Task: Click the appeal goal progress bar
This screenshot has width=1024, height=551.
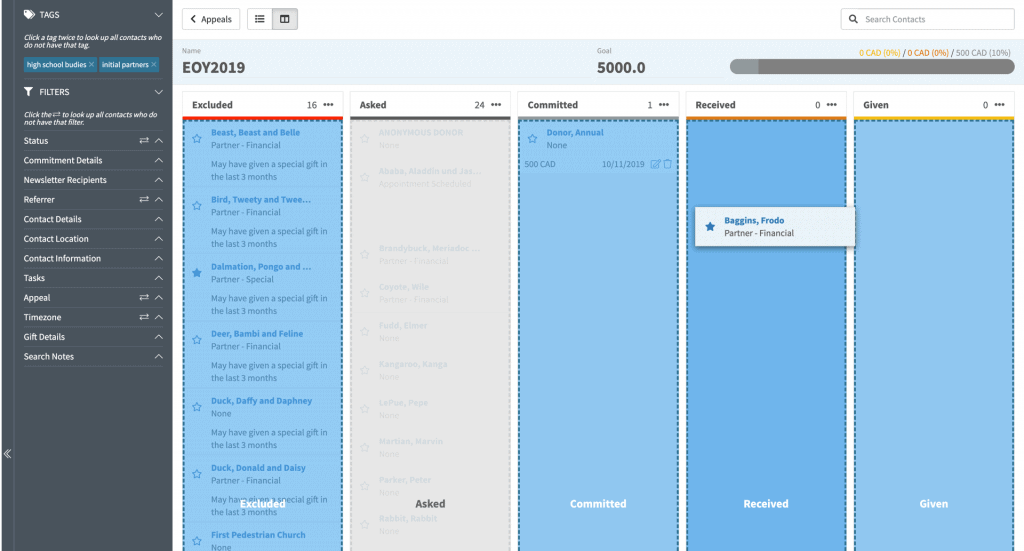Action: 872,67
